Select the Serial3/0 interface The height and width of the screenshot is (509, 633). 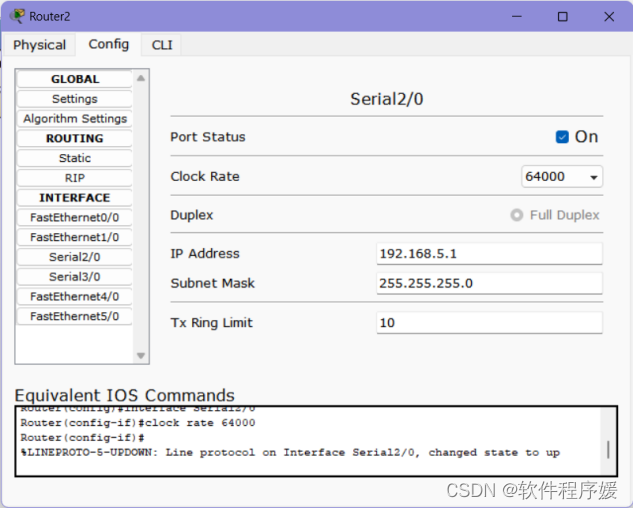pos(75,277)
